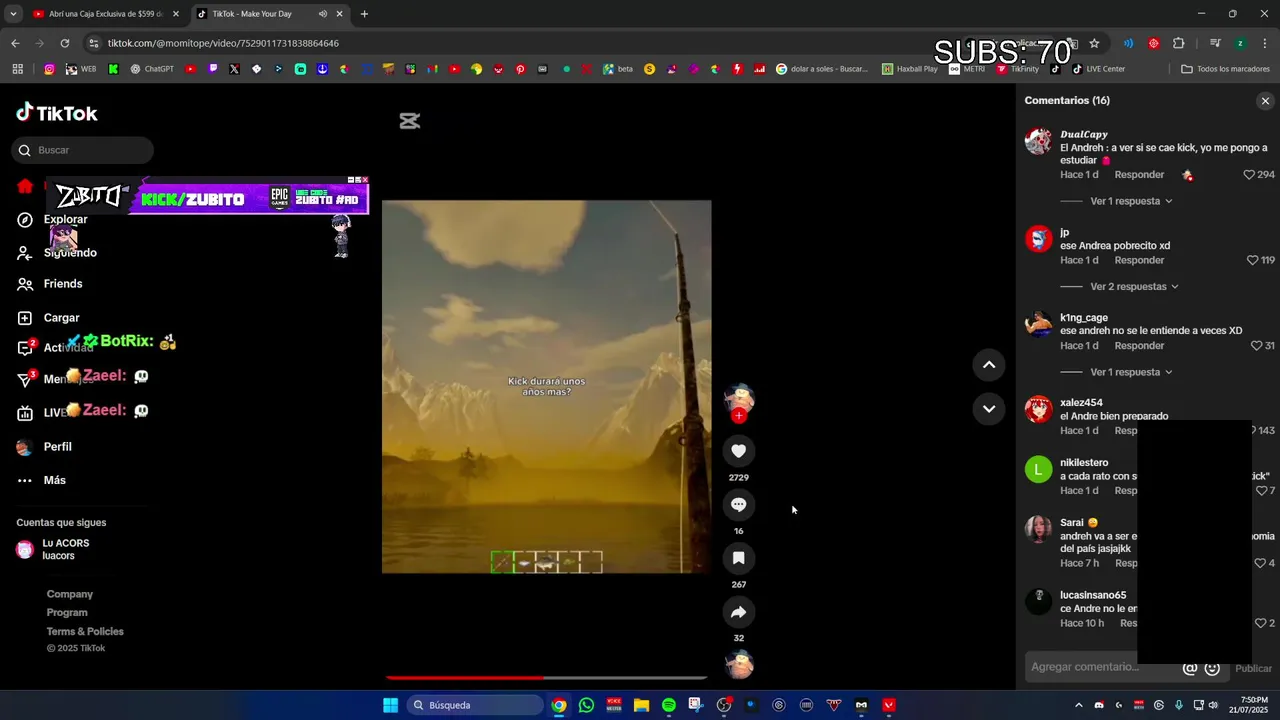Screen dimensions: 1280x720
Task: Open Cargar upload page
Action: click(x=61, y=318)
